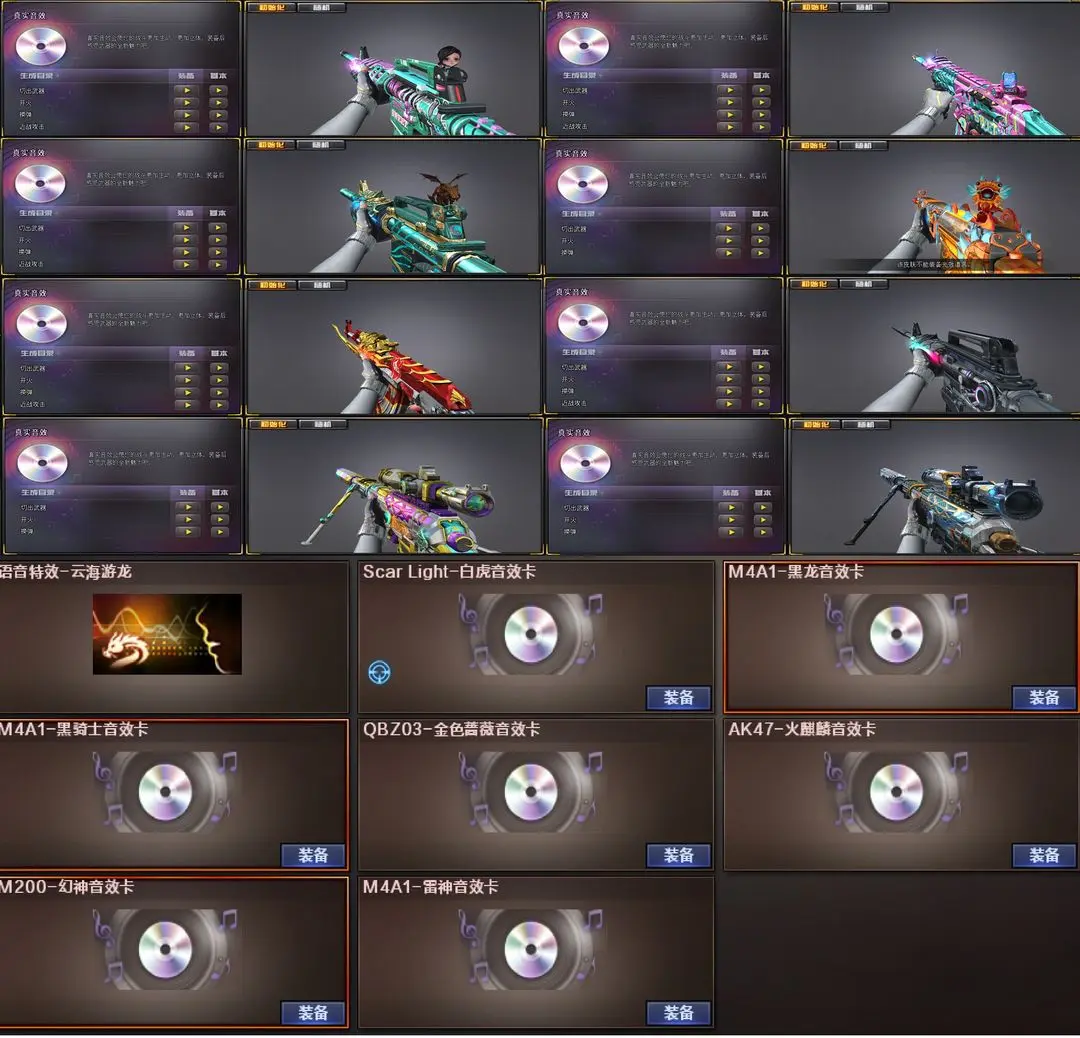
Task: Play left 切出武器 sound beside the doll-topped teal rifle
Action: pyautogui.click(x=187, y=90)
